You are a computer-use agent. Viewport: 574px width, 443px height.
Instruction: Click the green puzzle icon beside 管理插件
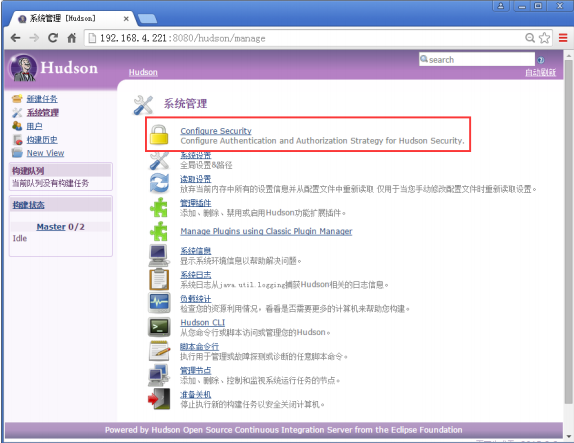(159, 207)
